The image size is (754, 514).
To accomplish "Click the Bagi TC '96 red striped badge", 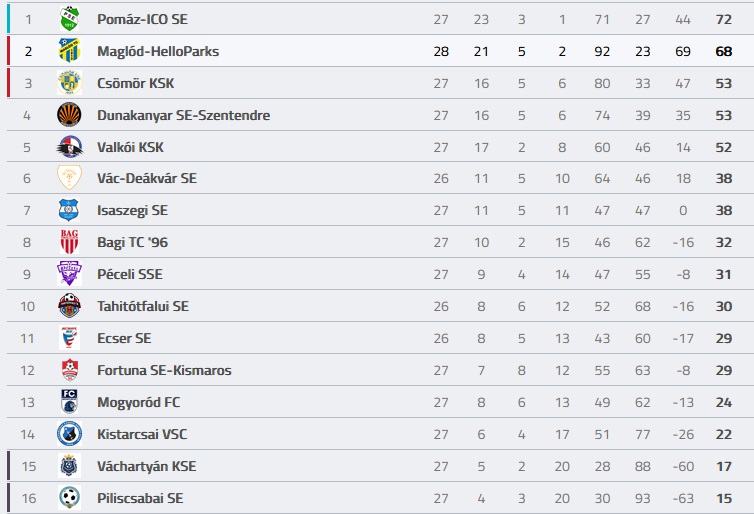I will coord(69,242).
